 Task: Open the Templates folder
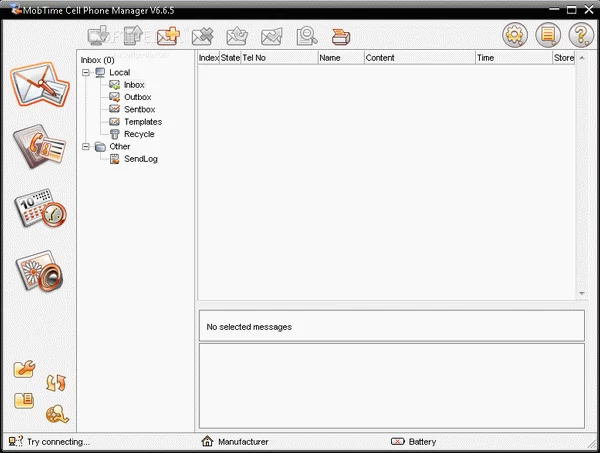pos(143,122)
